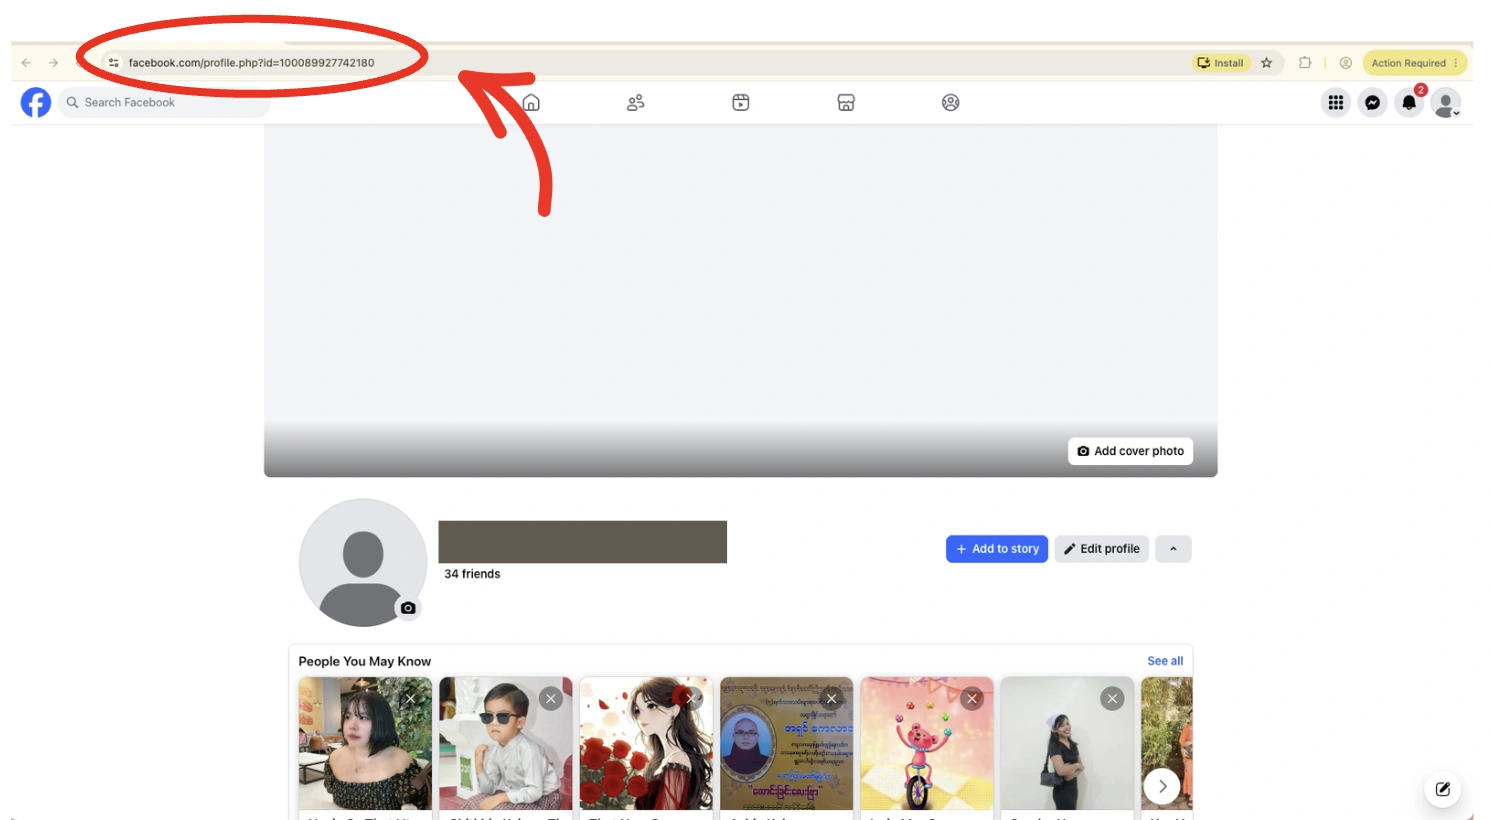Click browser forward arrow
The width and height of the screenshot is (1492, 820).
[54, 62]
